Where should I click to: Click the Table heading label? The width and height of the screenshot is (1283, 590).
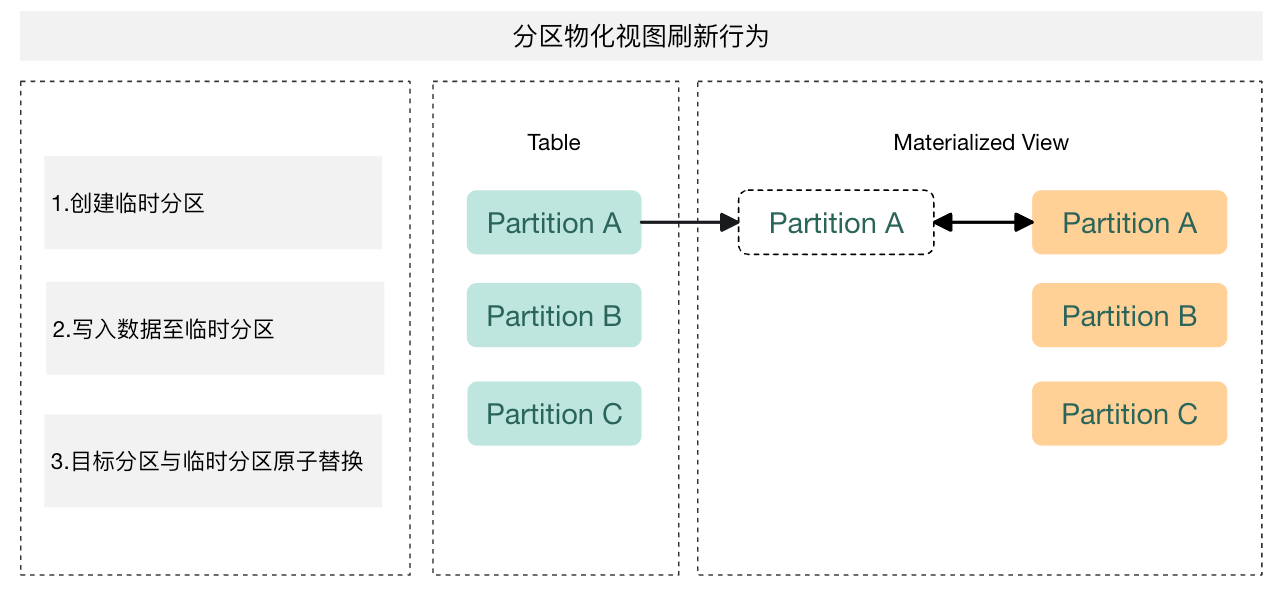click(554, 142)
